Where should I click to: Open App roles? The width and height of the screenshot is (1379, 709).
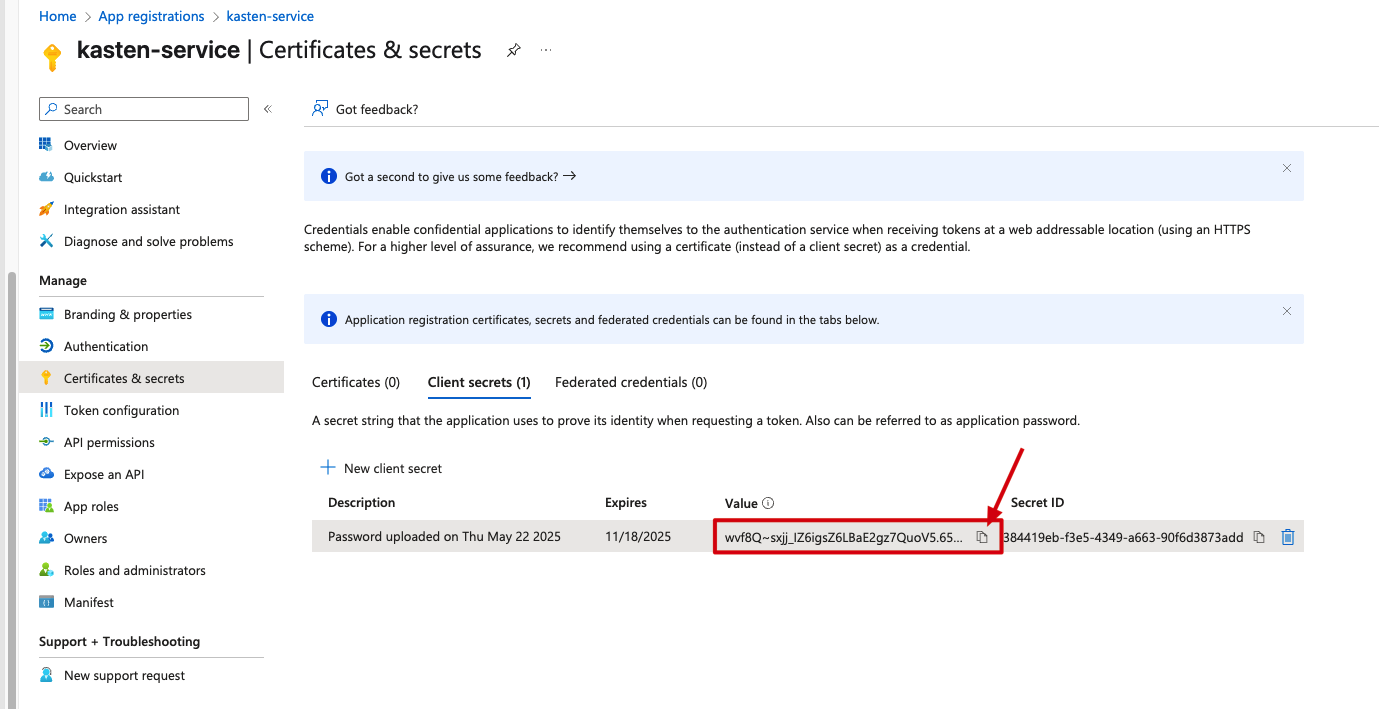click(x=91, y=506)
